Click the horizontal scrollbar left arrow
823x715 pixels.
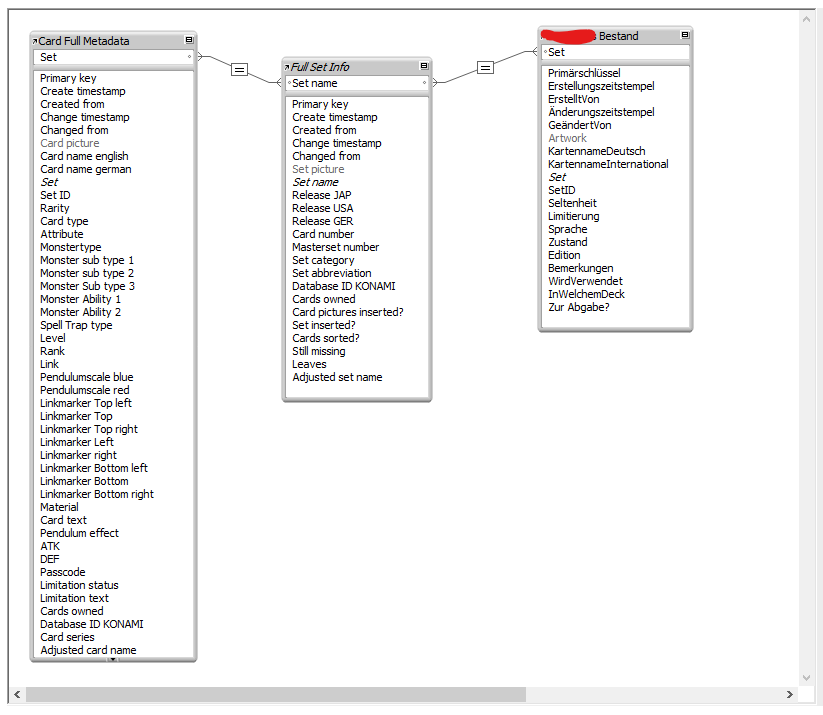coord(17,695)
